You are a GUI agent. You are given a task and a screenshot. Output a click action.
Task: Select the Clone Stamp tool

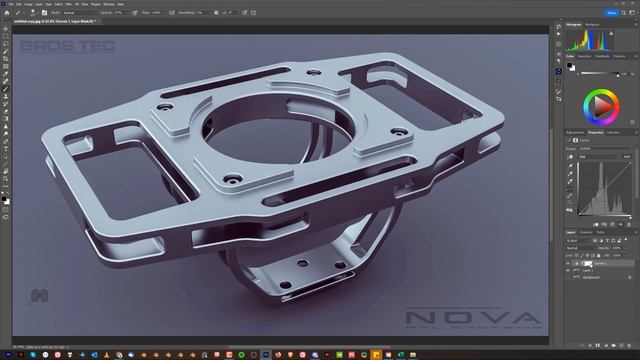[x=5, y=96]
